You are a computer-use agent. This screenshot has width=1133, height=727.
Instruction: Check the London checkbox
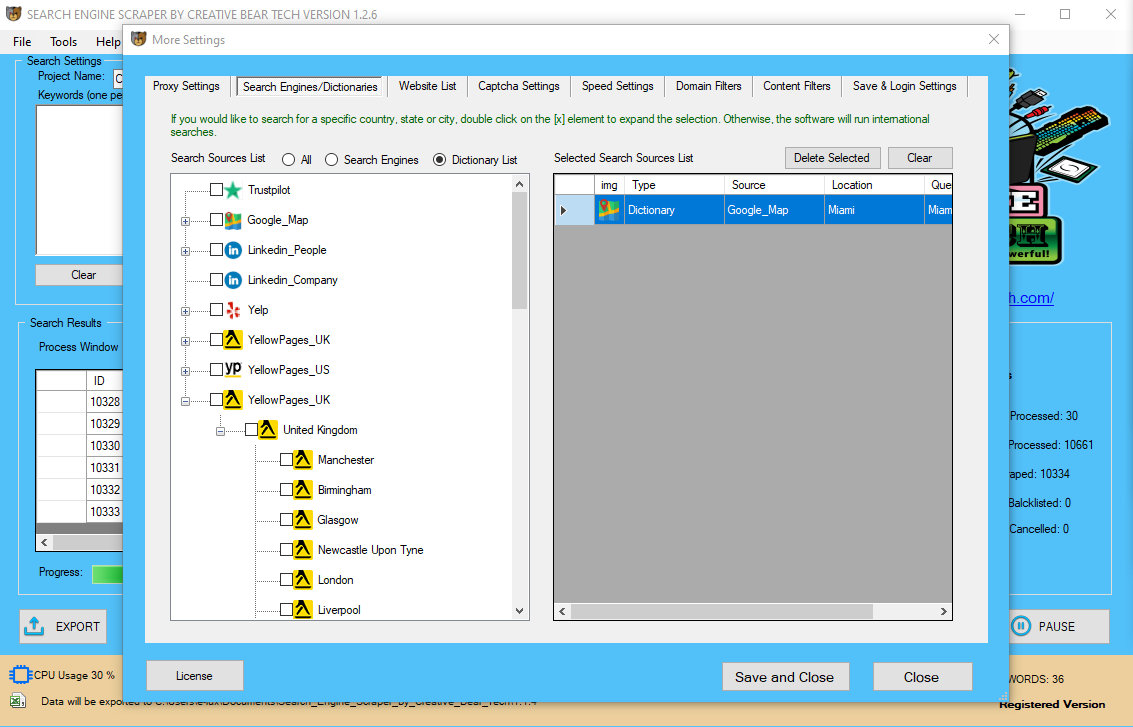tap(286, 580)
